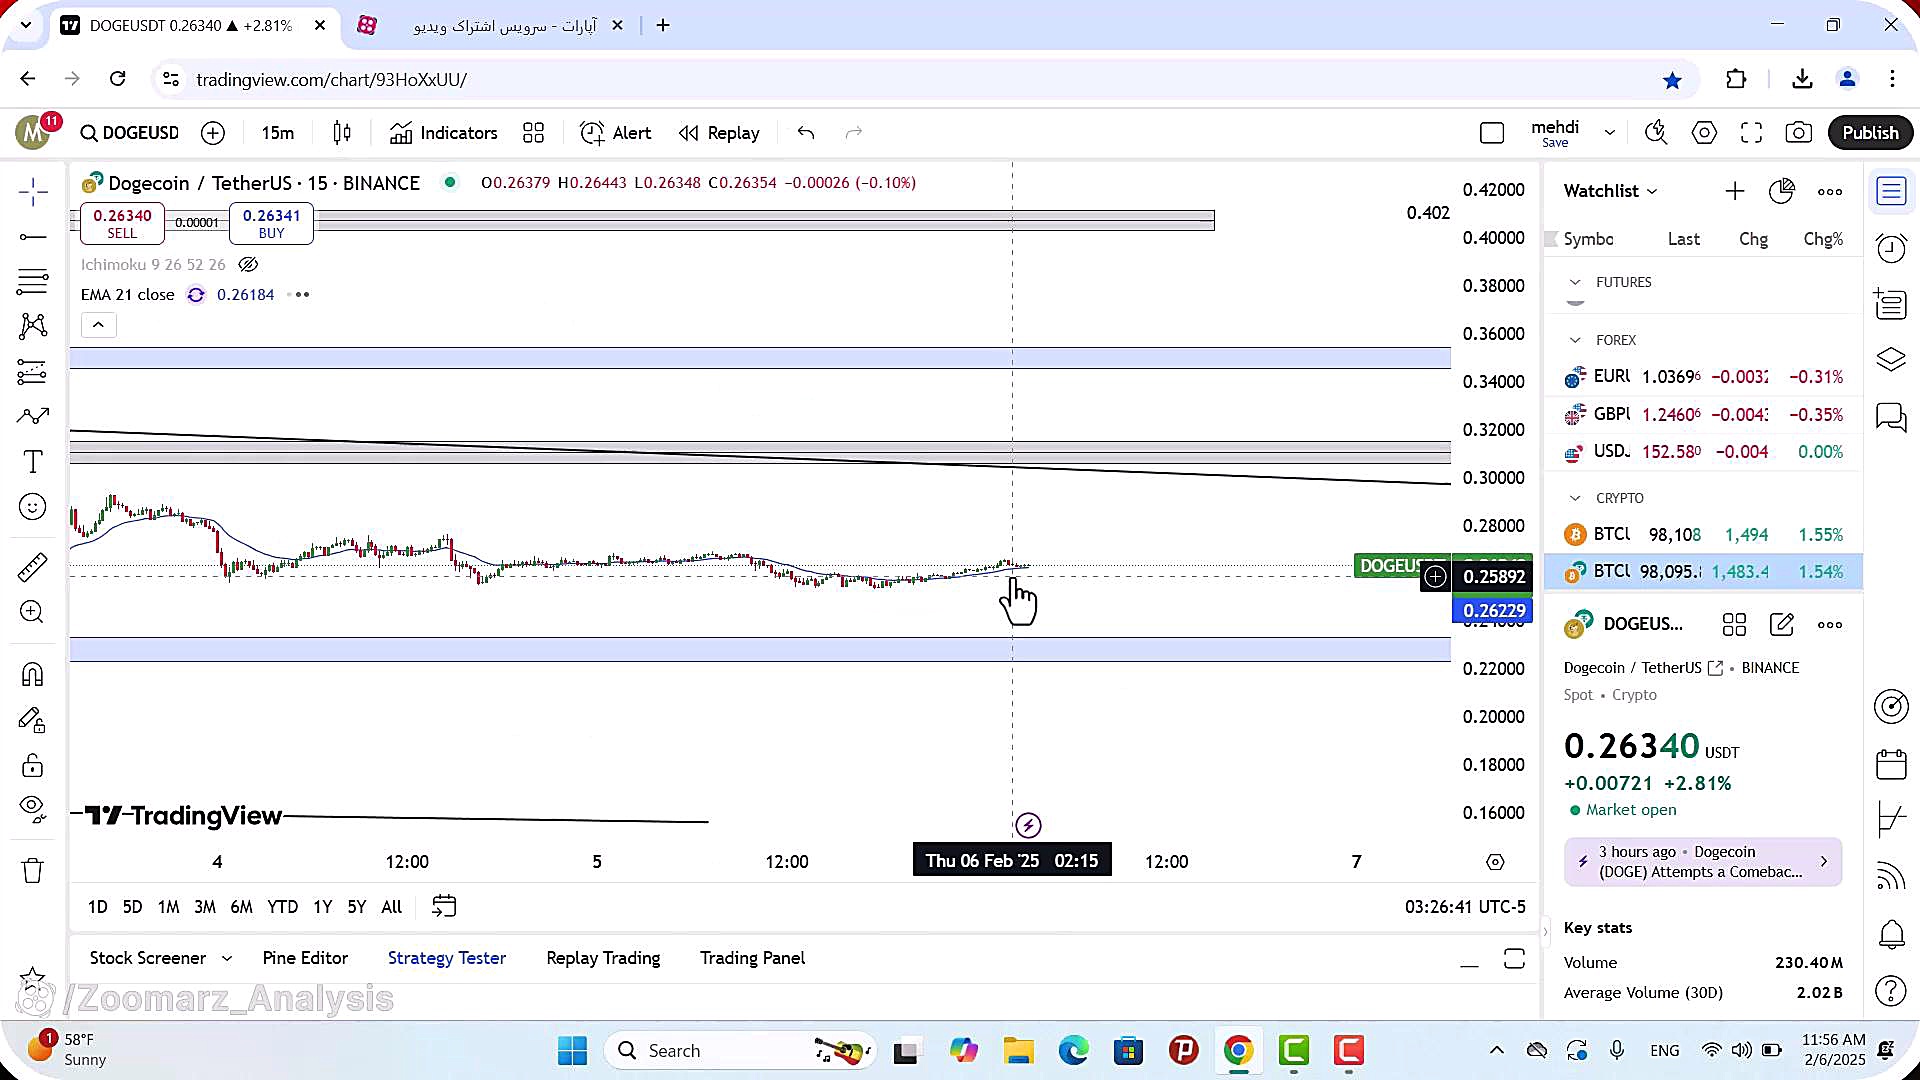Viewport: 1920px width, 1080px height.
Task: Select the pattern drawing tool
Action: tap(32, 326)
